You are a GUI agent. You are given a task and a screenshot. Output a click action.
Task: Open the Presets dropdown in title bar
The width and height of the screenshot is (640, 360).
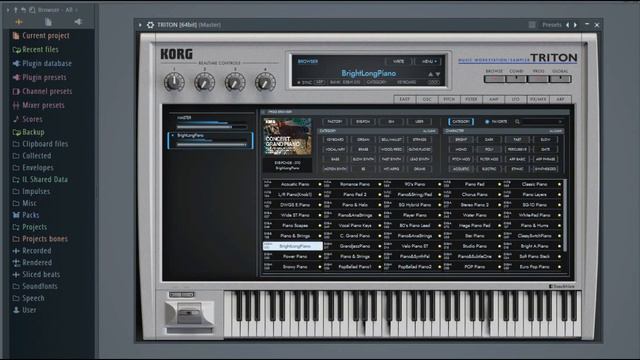[552, 25]
